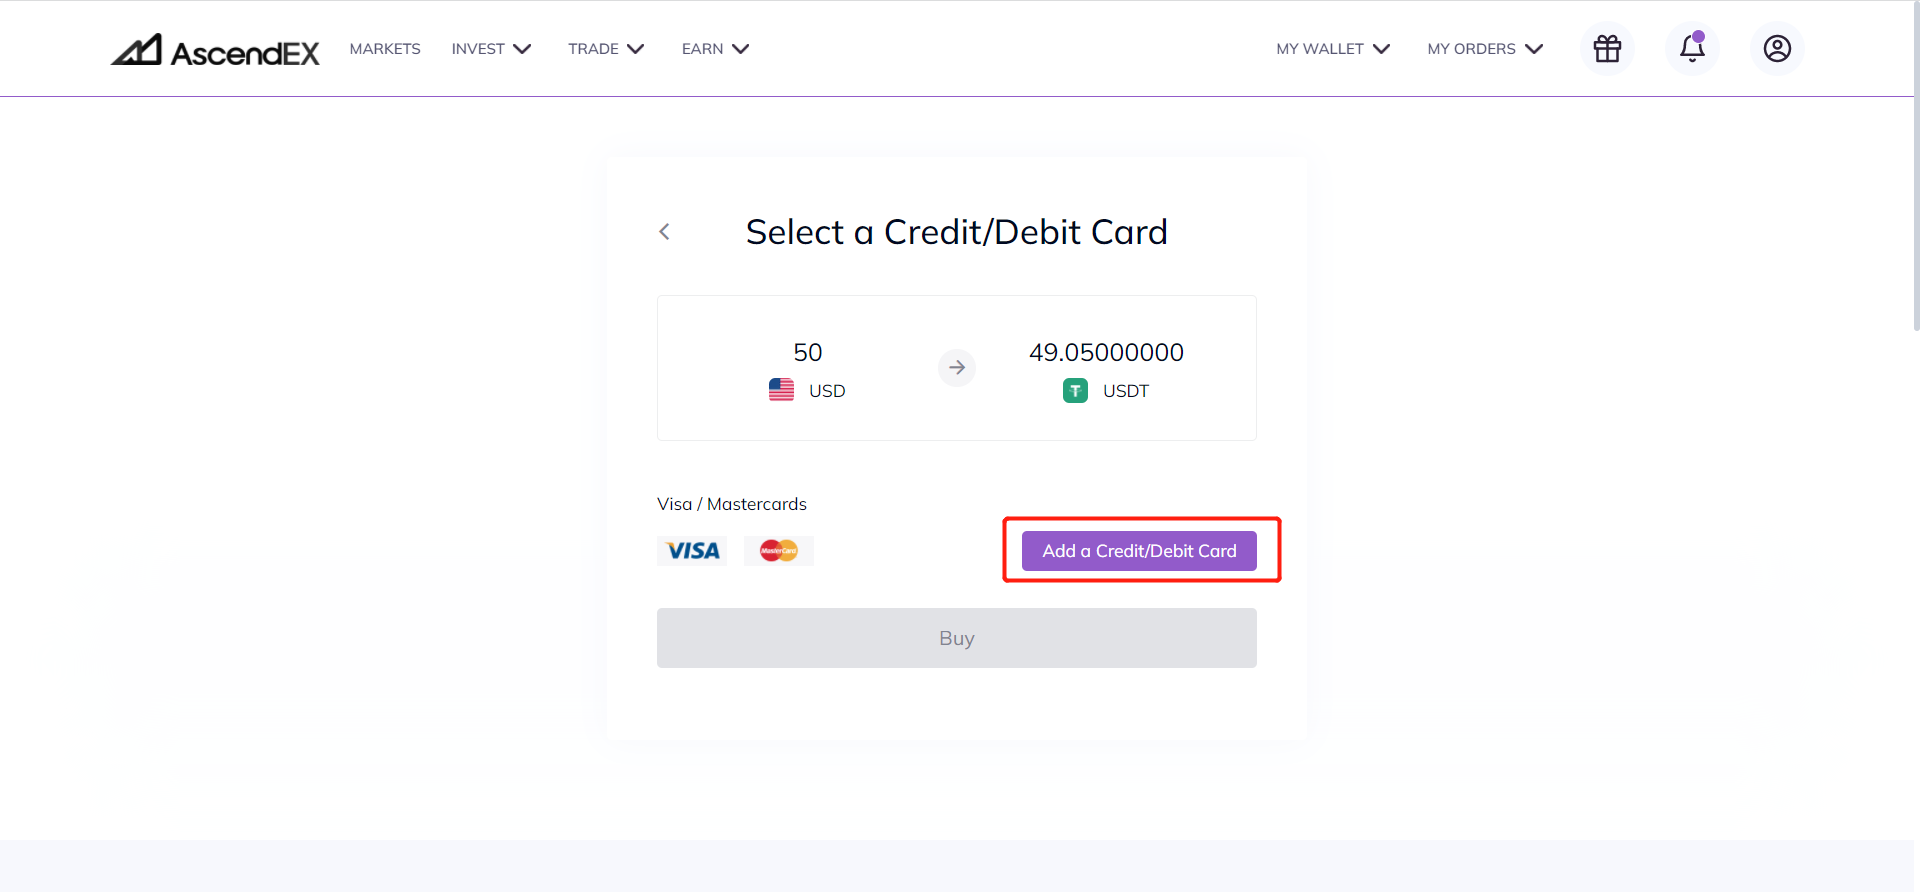Open the MY ORDERS dropdown
Image resolution: width=1920 pixels, height=892 pixels.
click(x=1485, y=49)
